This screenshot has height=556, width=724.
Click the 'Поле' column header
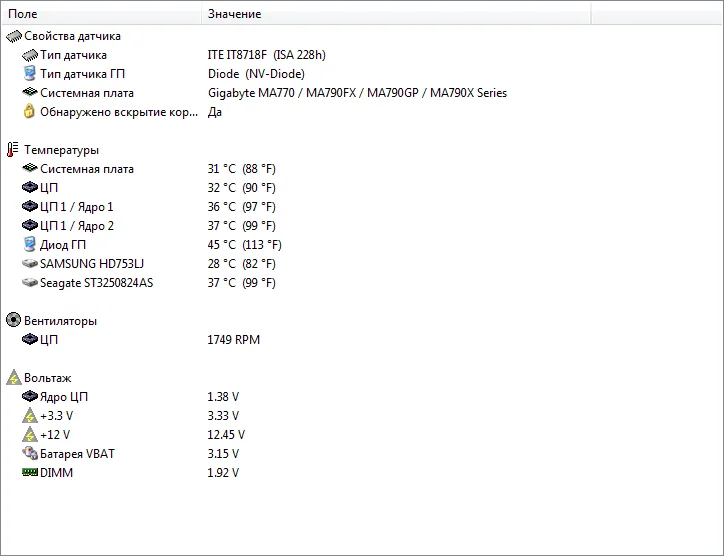(101, 14)
